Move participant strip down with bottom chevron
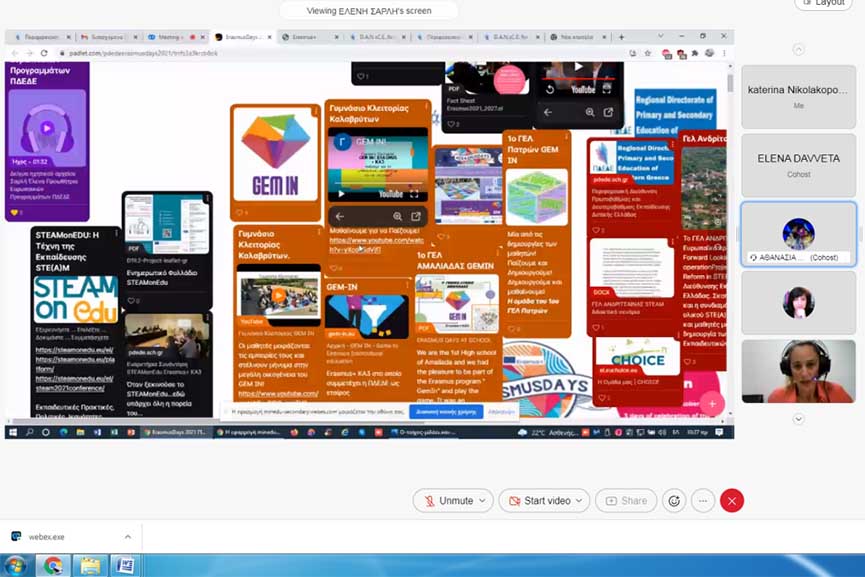The width and height of the screenshot is (865, 577). [798, 419]
